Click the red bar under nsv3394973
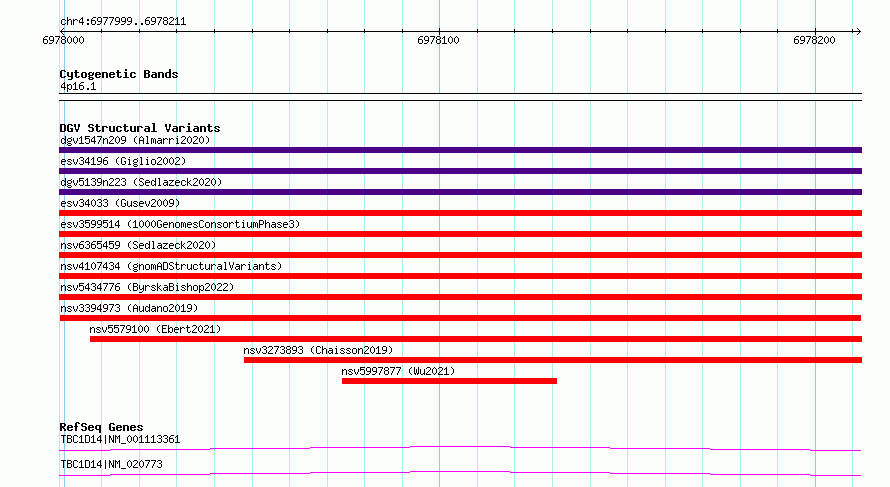This screenshot has height=487, width=890. click(460, 318)
